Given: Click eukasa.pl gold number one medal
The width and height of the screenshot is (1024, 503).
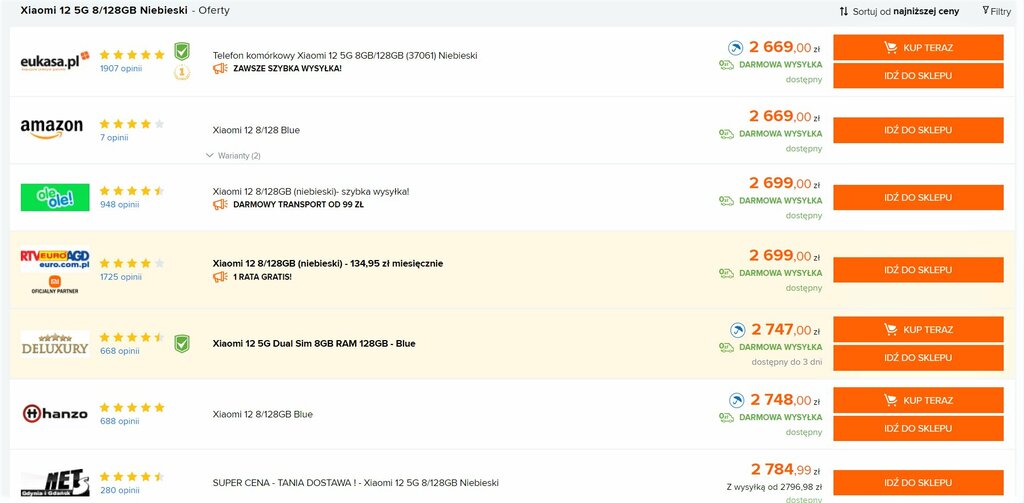Looking at the screenshot, I should 182,72.
